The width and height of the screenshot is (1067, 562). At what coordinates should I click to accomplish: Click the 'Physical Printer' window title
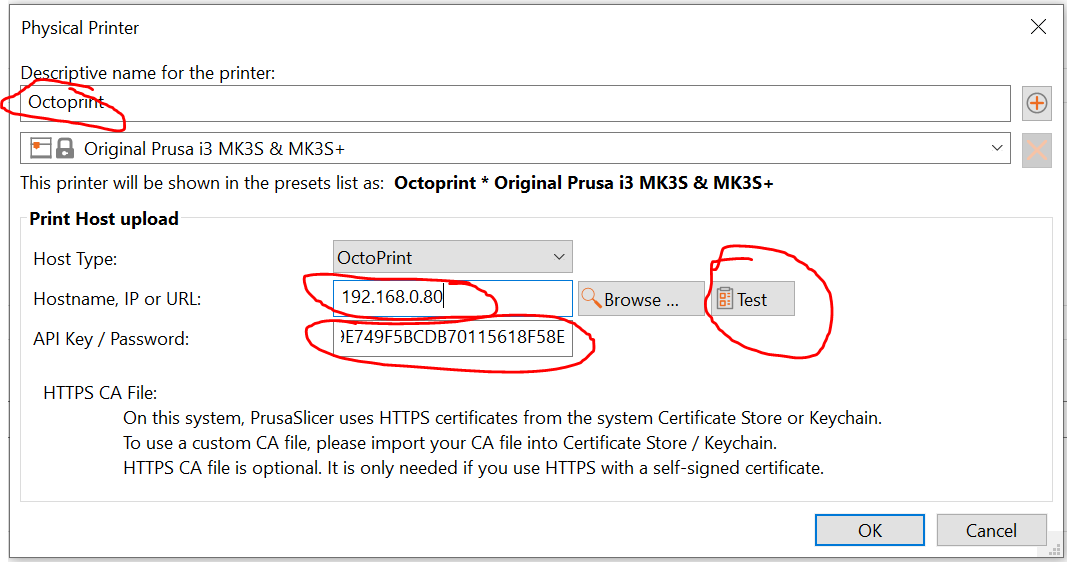pos(80,28)
